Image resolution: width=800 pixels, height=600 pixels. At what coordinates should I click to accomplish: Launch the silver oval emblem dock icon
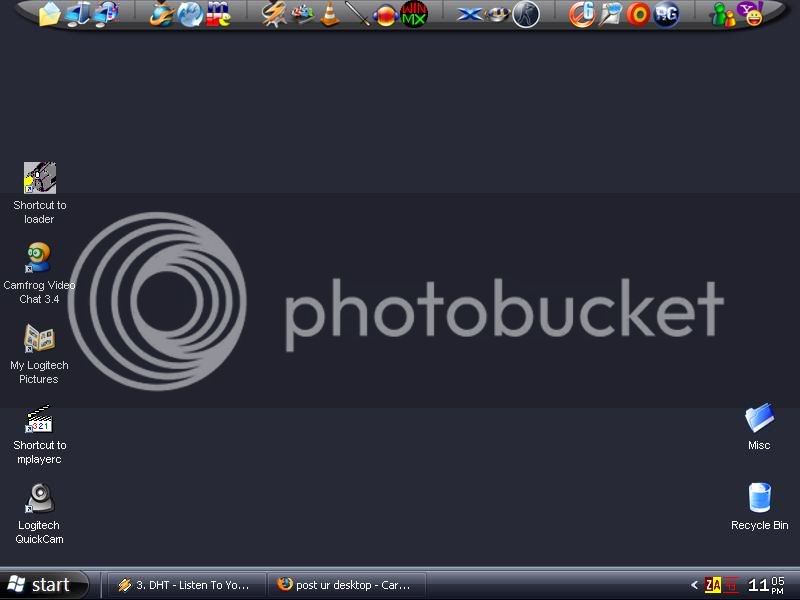click(x=497, y=15)
